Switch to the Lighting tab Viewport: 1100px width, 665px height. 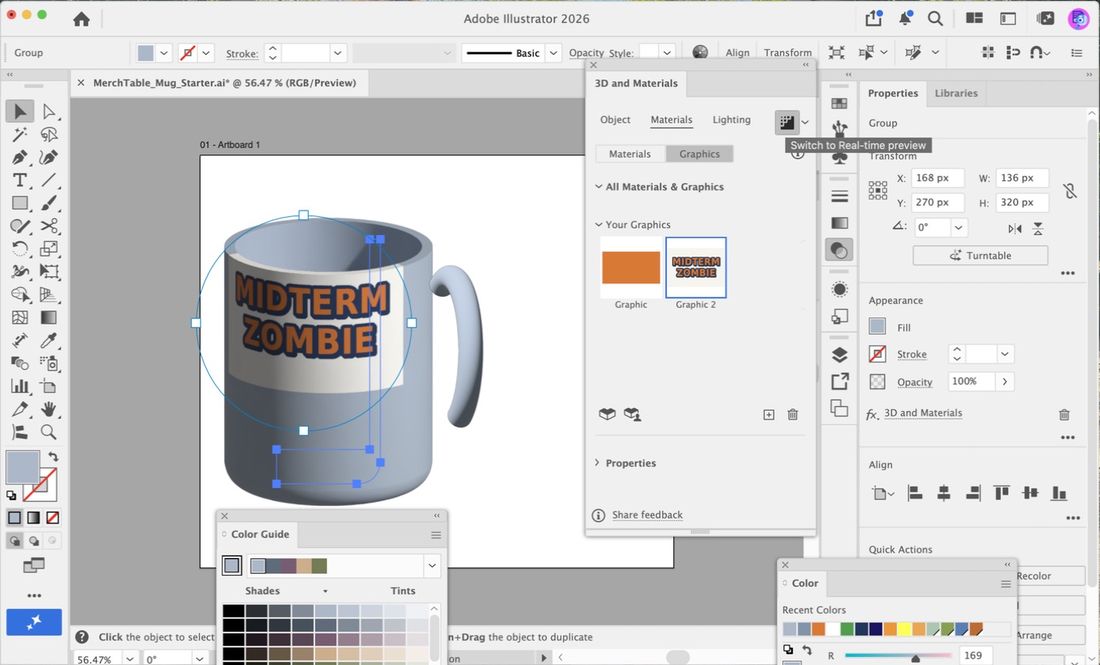click(732, 120)
